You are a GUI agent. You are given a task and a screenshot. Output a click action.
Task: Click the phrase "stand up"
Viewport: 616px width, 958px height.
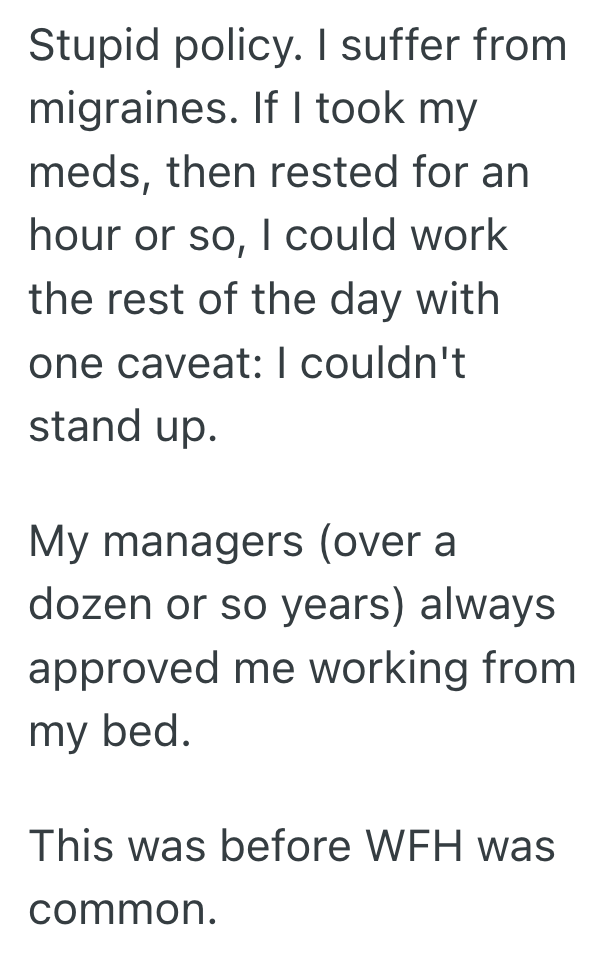(120, 426)
